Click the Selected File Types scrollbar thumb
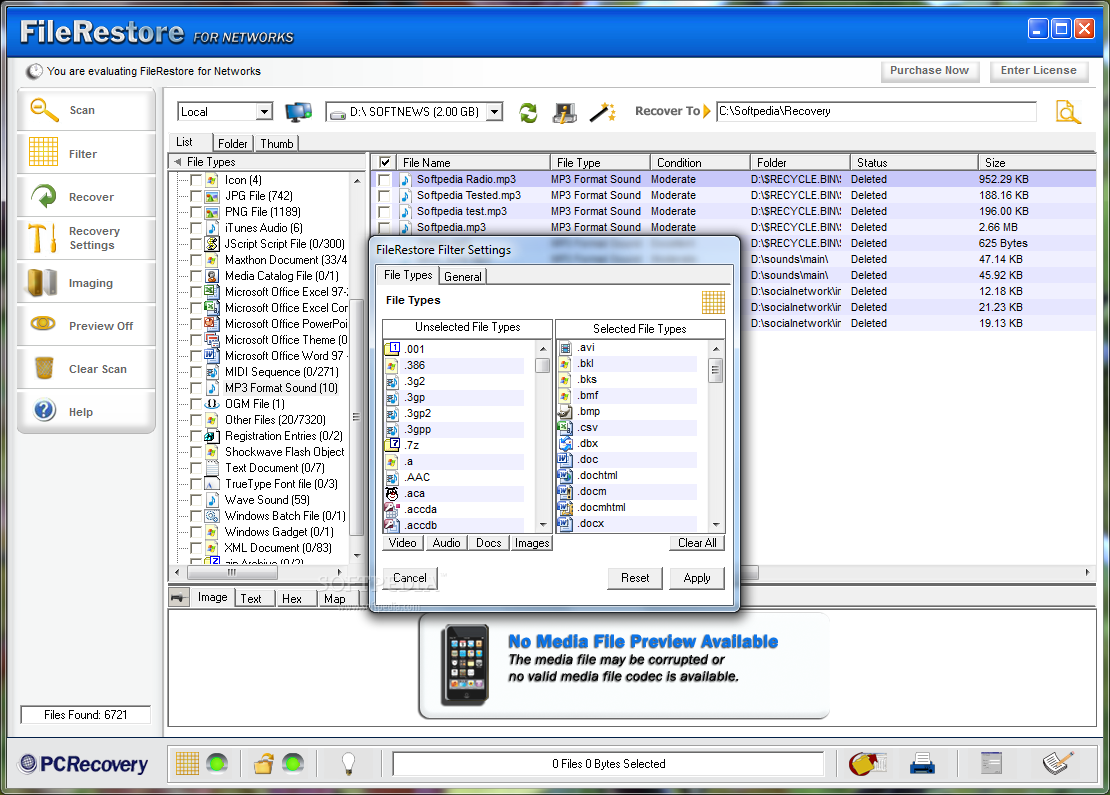This screenshot has width=1110, height=795. pos(716,370)
